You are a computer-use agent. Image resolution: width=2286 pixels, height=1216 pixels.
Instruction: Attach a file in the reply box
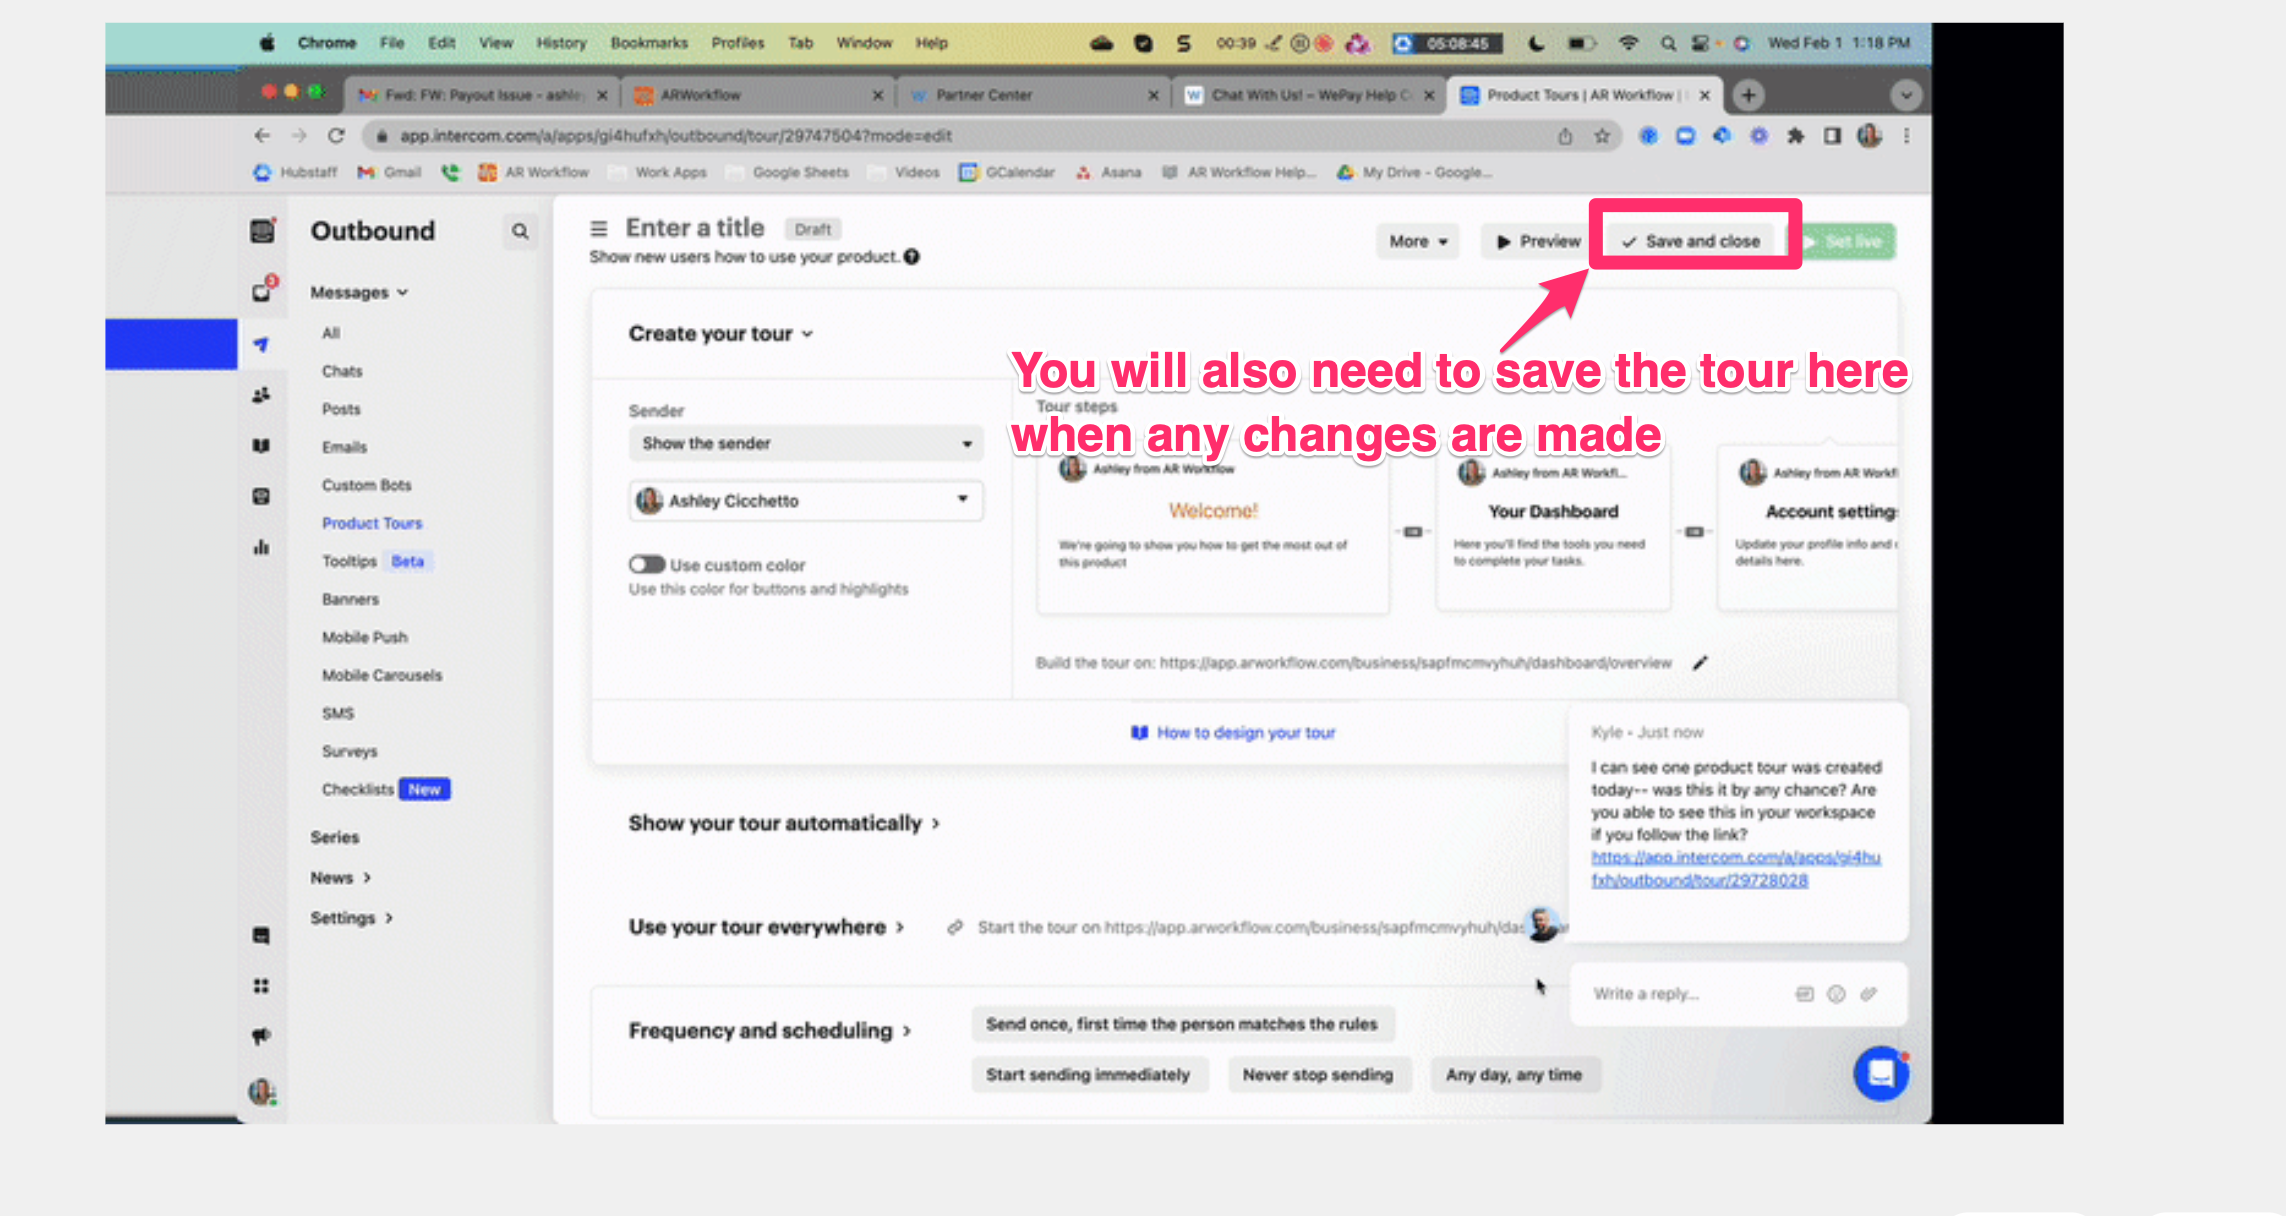pyautogui.click(x=1868, y=994)
